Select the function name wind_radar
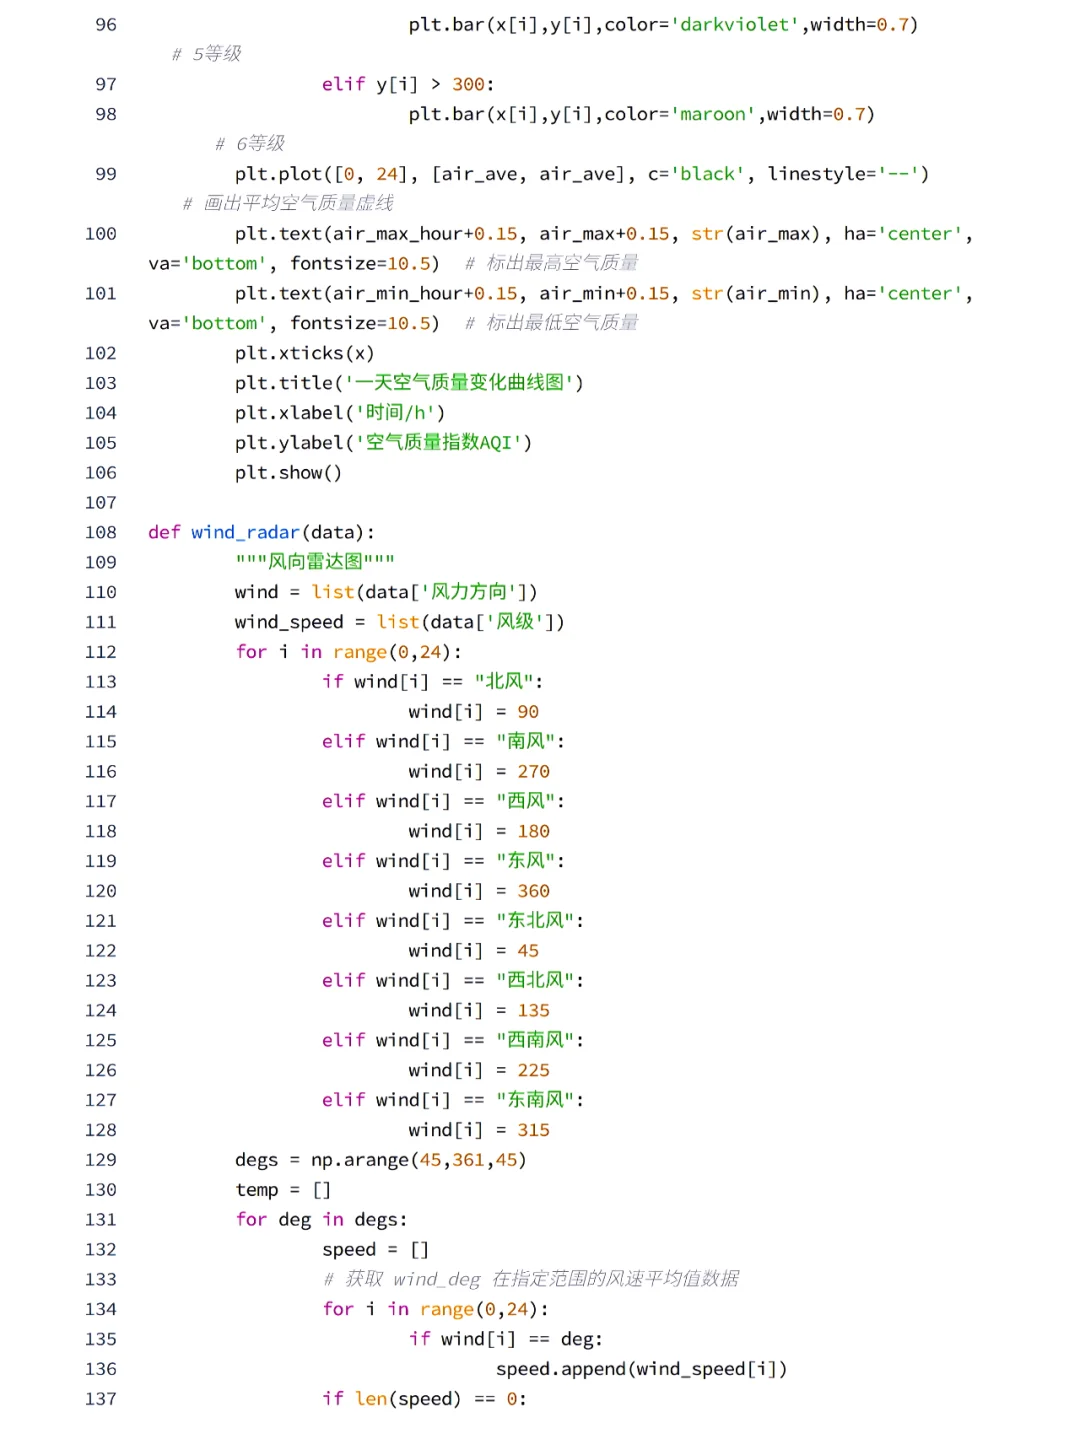Image resolution: width=1080 pixels, height=1439 pixels. pos(245,532)
